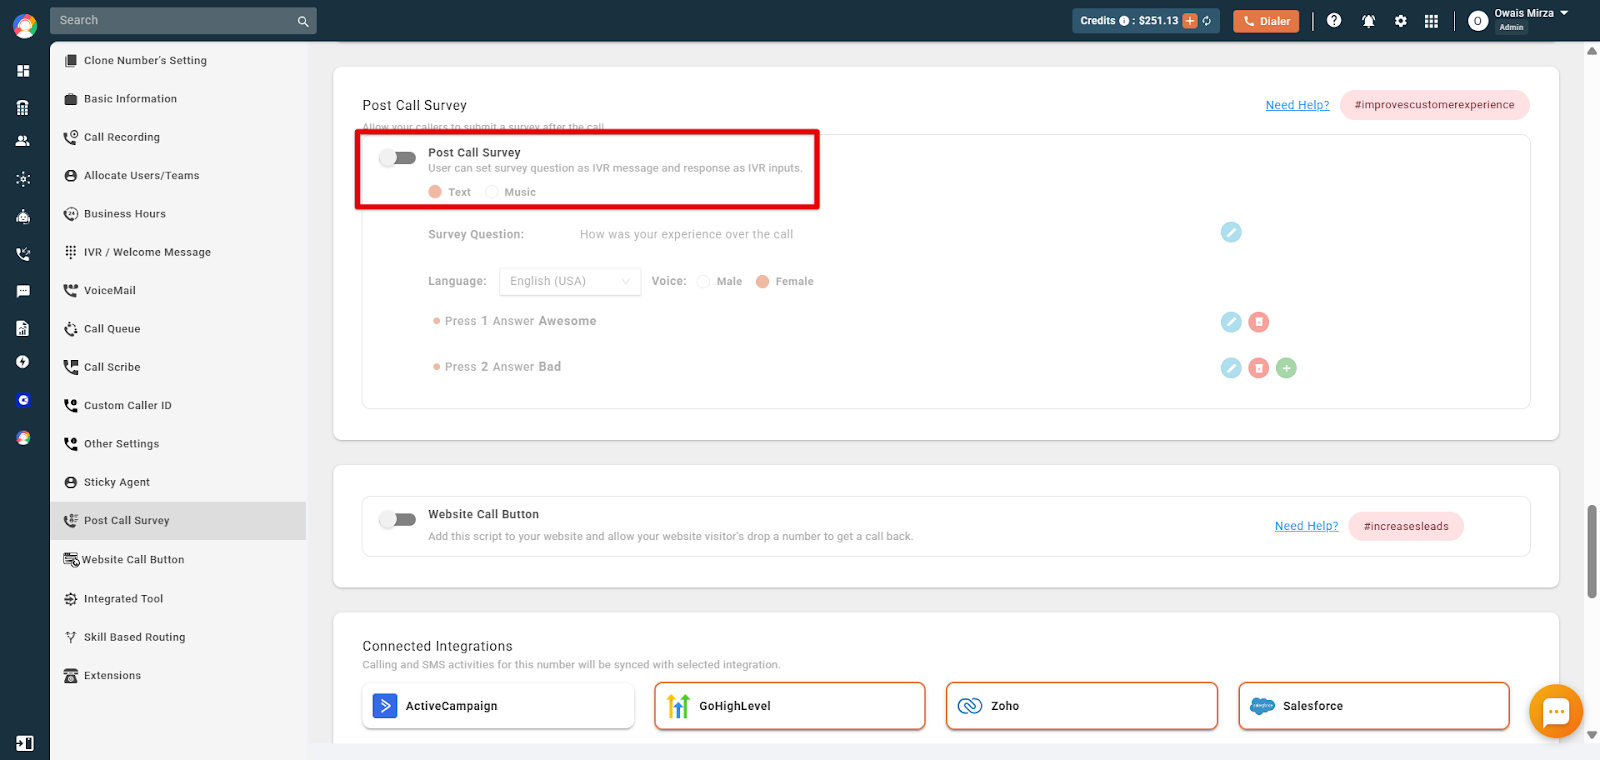The width and height of the screenshot is (1600, 760).
Task: Open Call Scribe settings
Action: [x=178, y=367]
